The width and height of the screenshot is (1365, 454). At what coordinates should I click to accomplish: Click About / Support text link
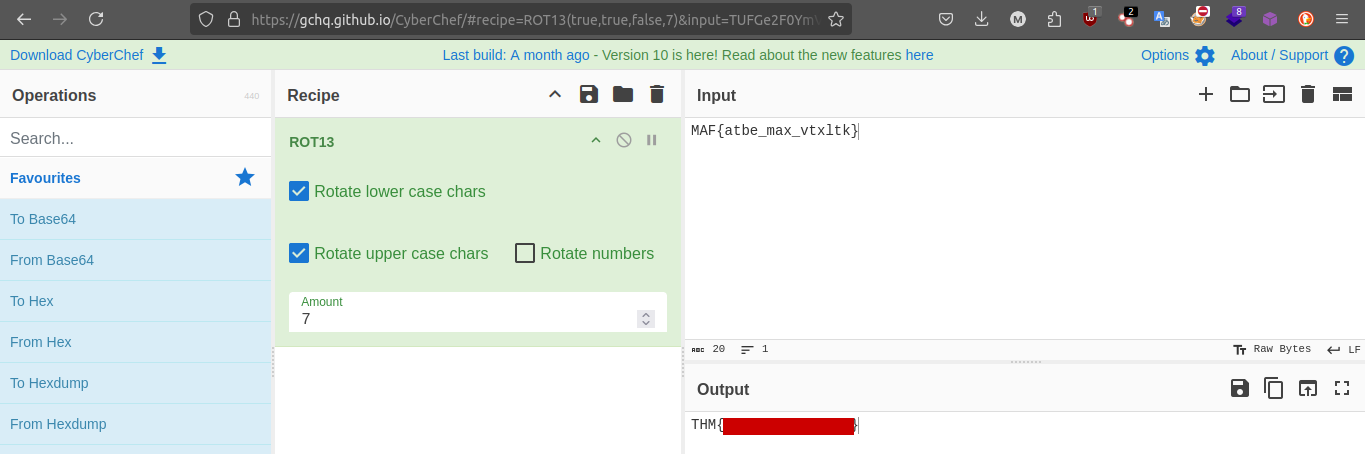click(1279, 55)
